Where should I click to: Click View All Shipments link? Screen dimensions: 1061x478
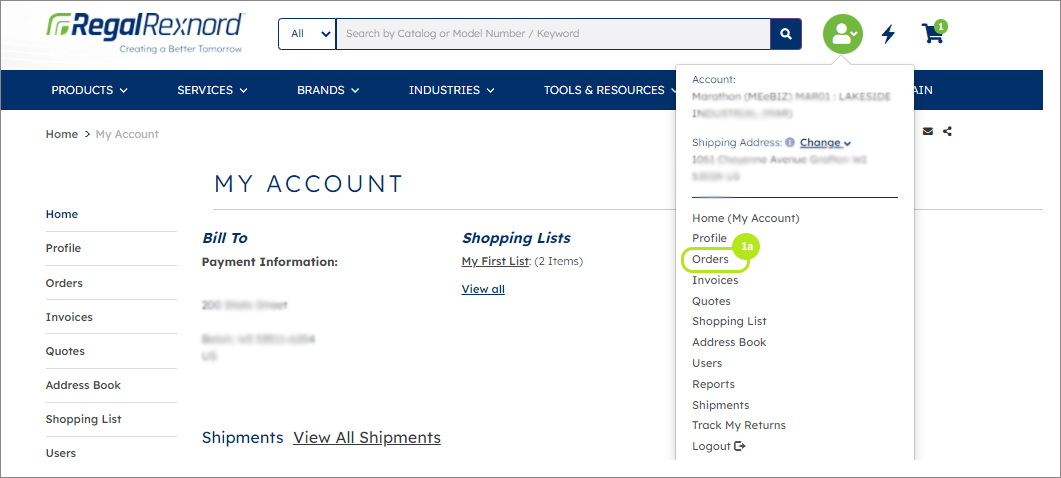367,437
